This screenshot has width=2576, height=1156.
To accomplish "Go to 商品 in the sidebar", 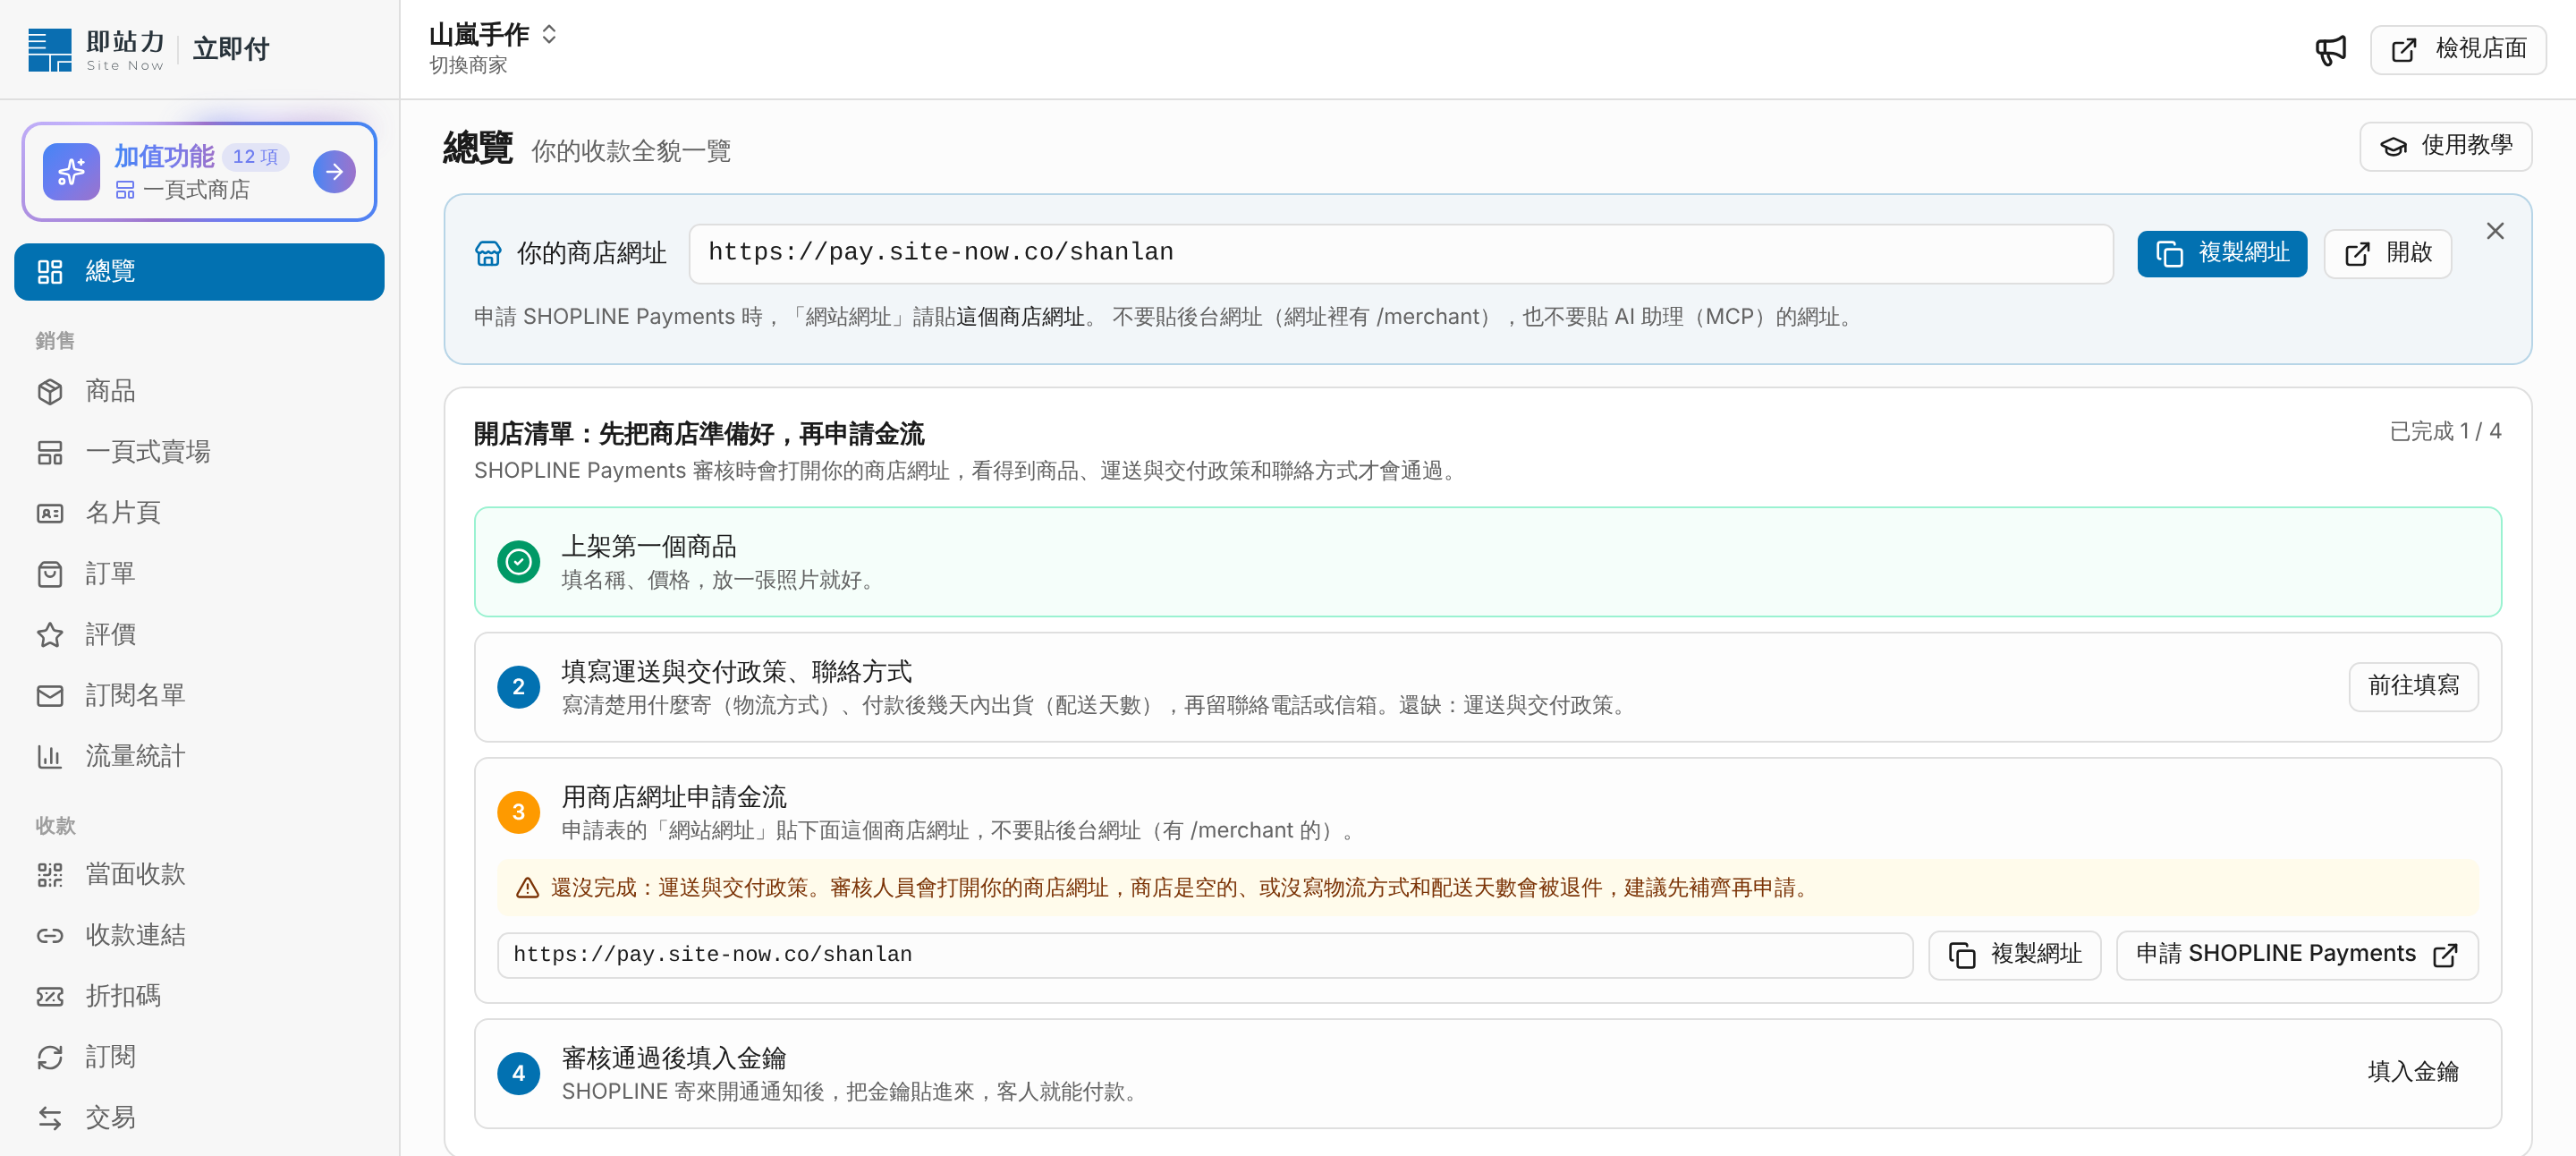I will click(x=199, y=391).
